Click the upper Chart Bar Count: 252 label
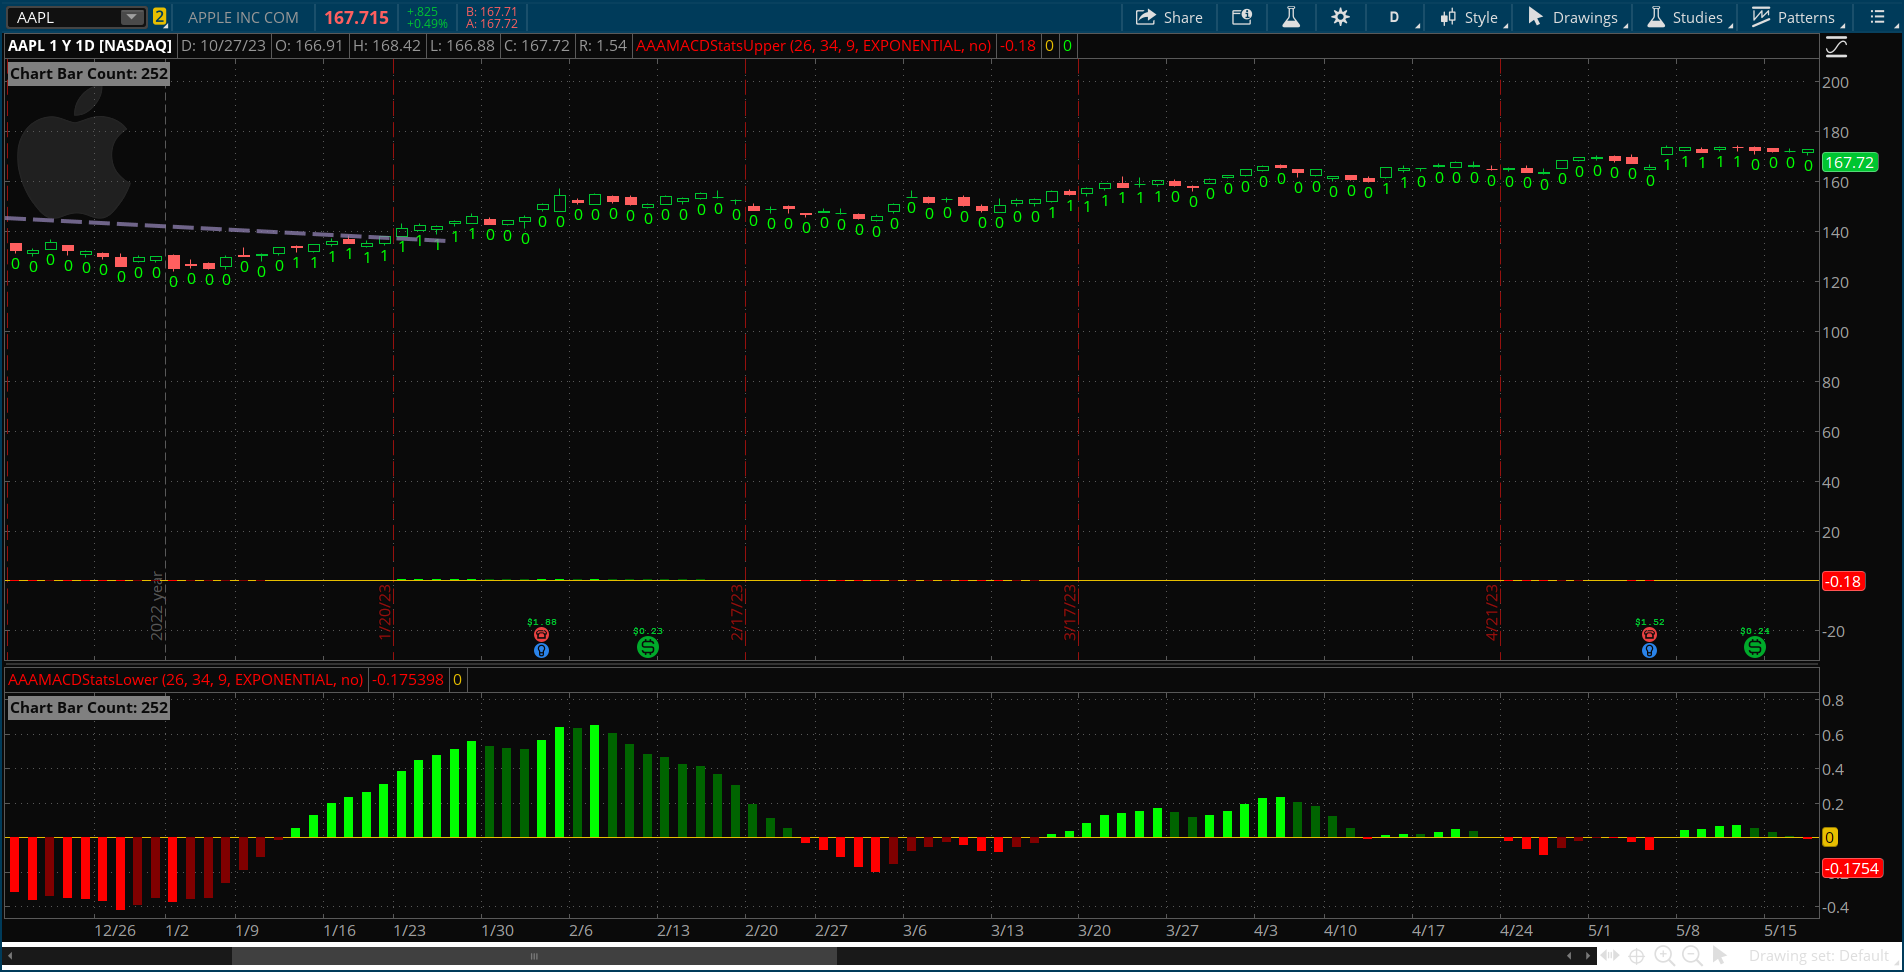The height and width of the screenshot is (972, 1904). pyautogui.click(x=89, y=74)
